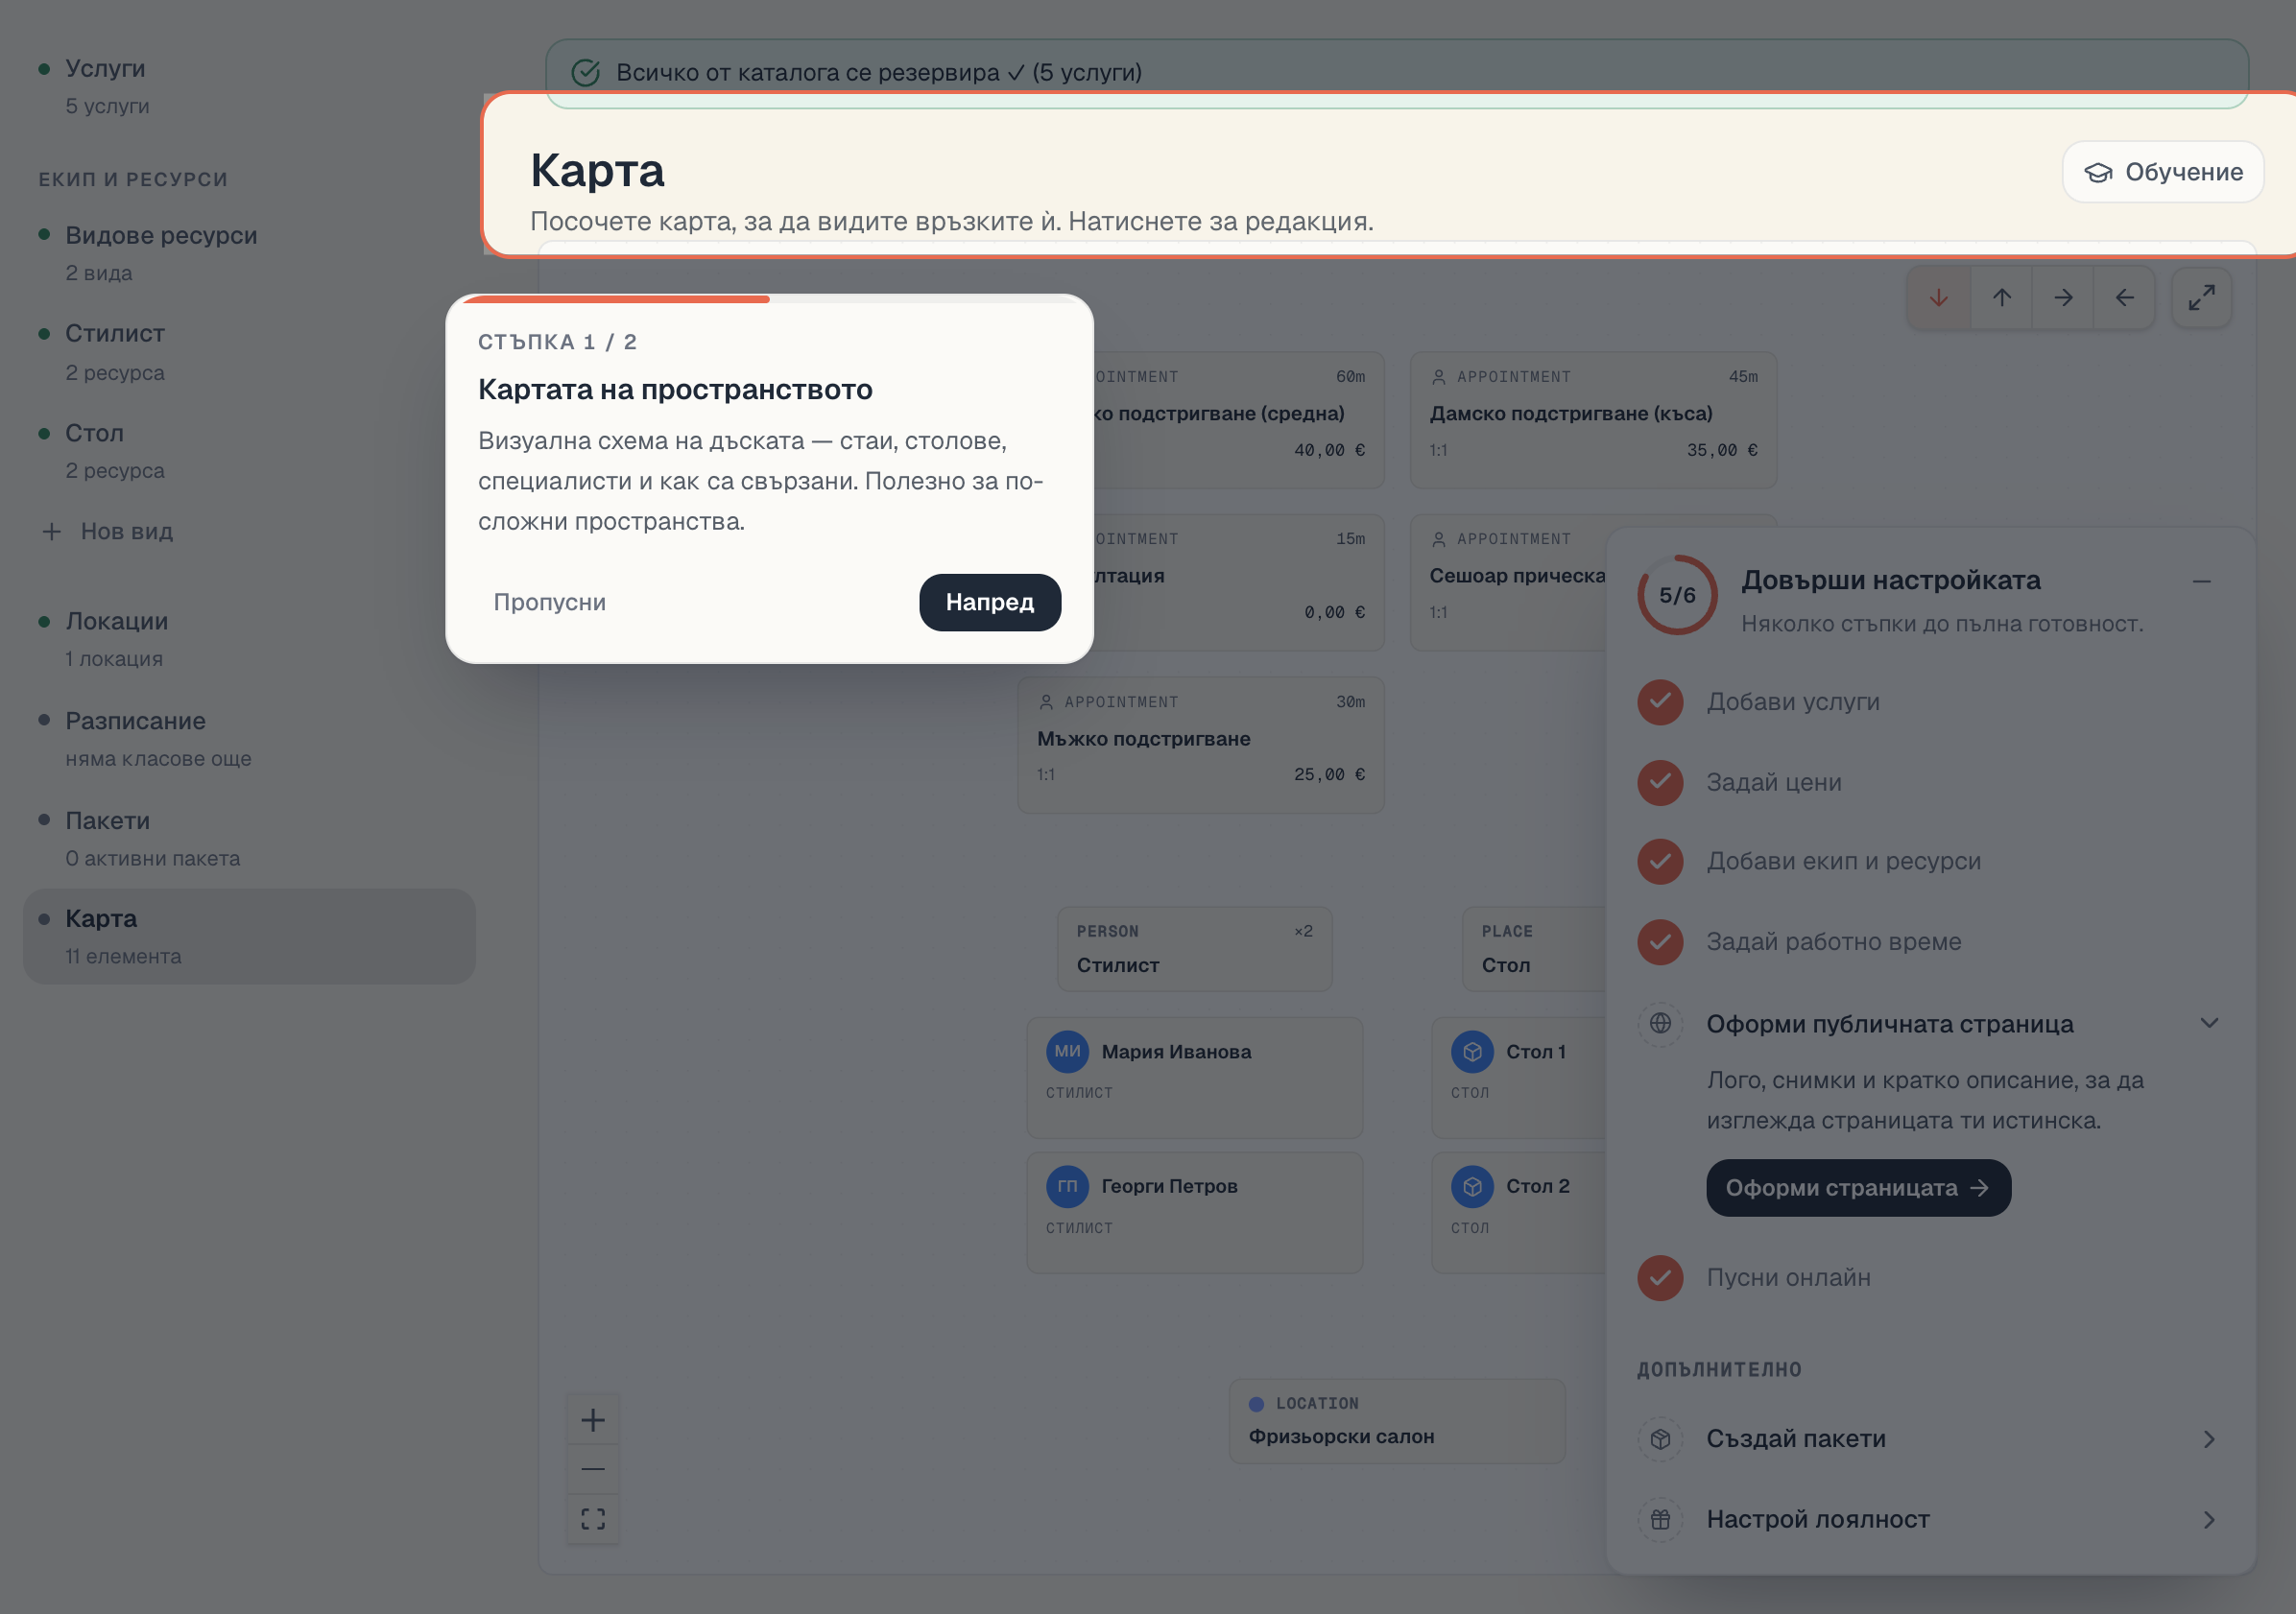Viewport: 2296px width, 1614px height.
Task: Click the blue dot on the Location card
Action: click(1256, 1405)
